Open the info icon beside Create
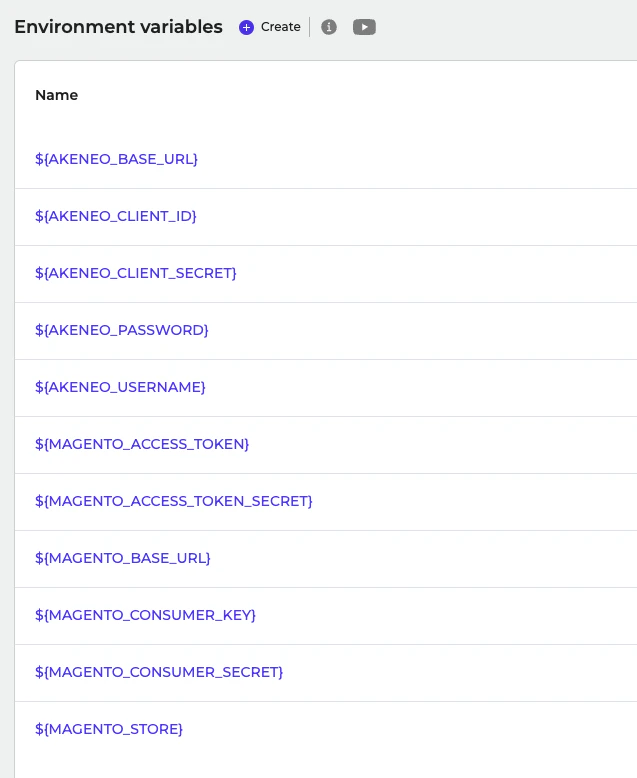Screen dimensions: 637x778 click(329, 27)
